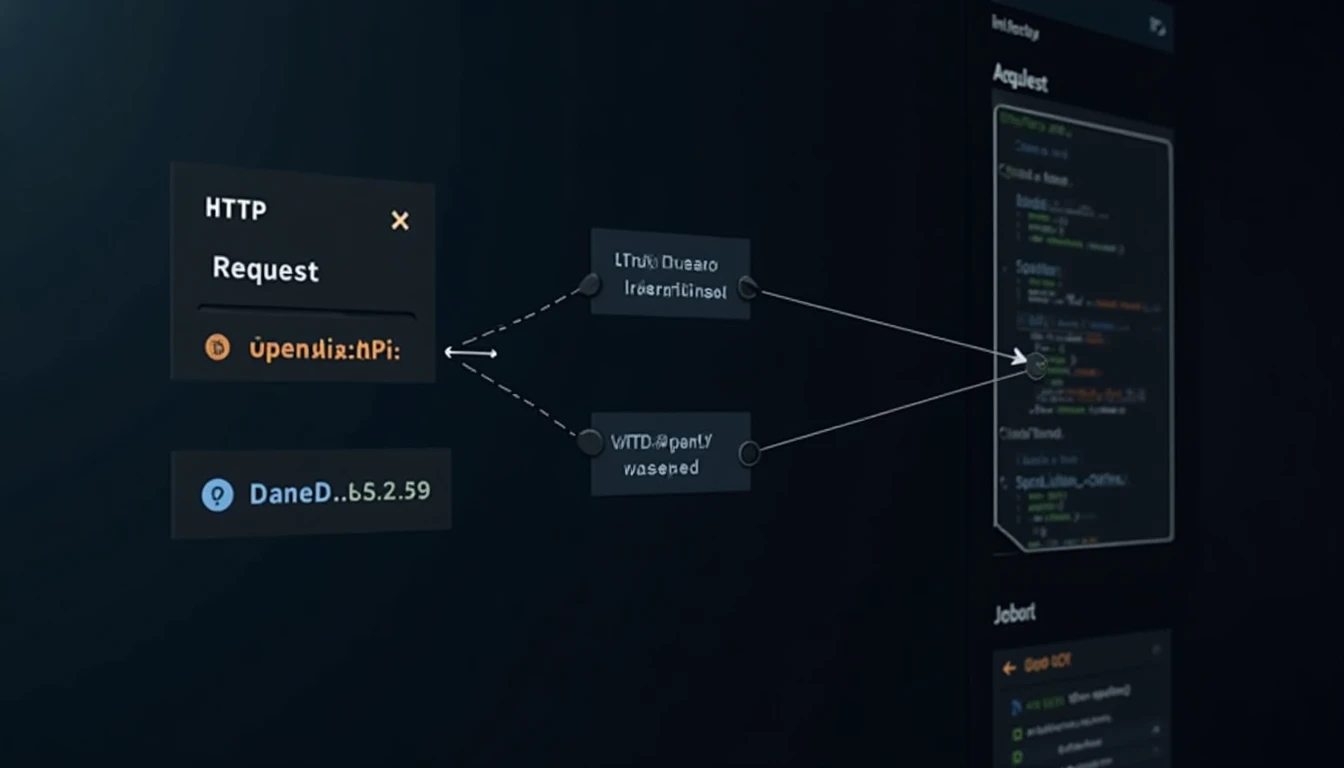Click the OpenAI API credential label text
Image resolution: width=1344 pixels, height=768 pixels.
pos(325,351)
